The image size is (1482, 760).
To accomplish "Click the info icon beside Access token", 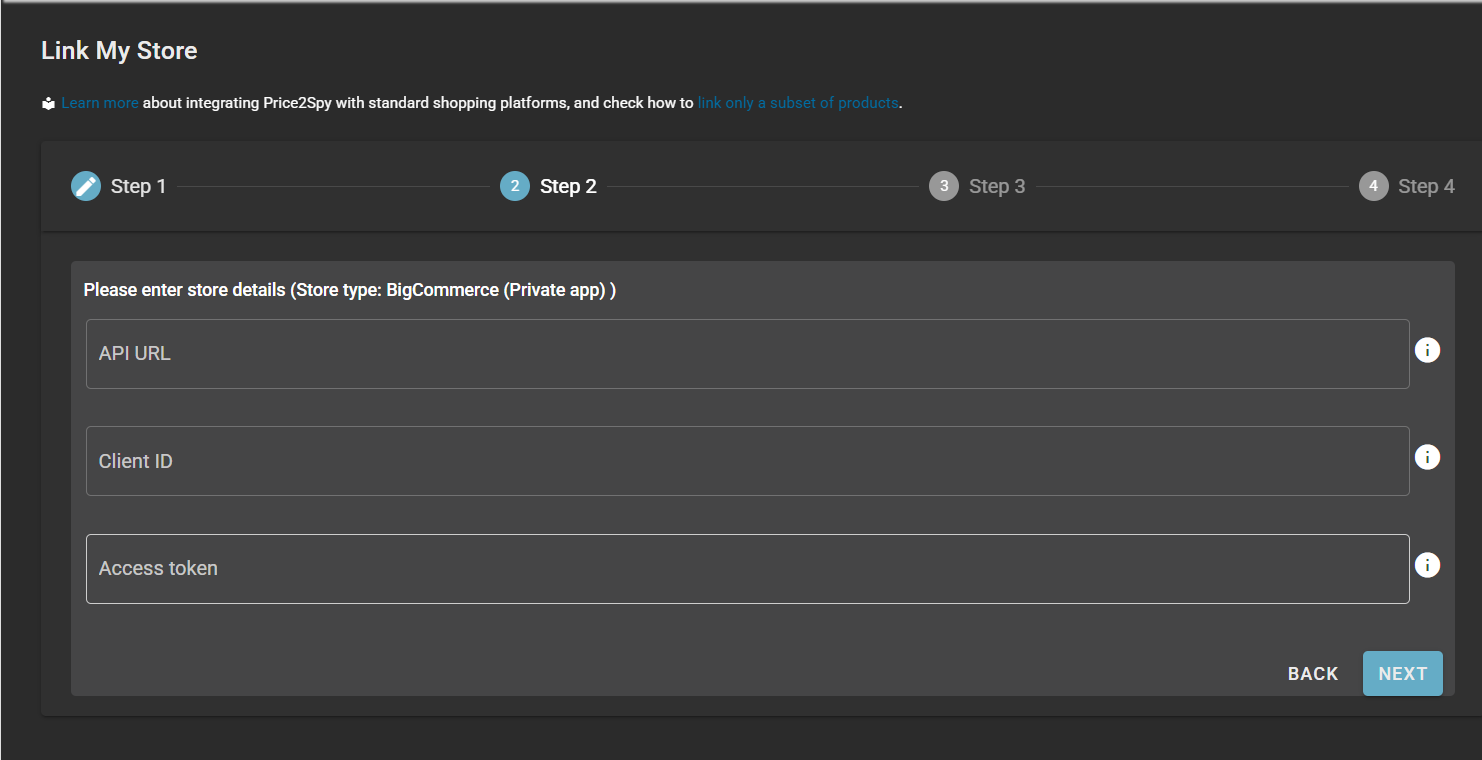I will click(x=1427, y=565).
